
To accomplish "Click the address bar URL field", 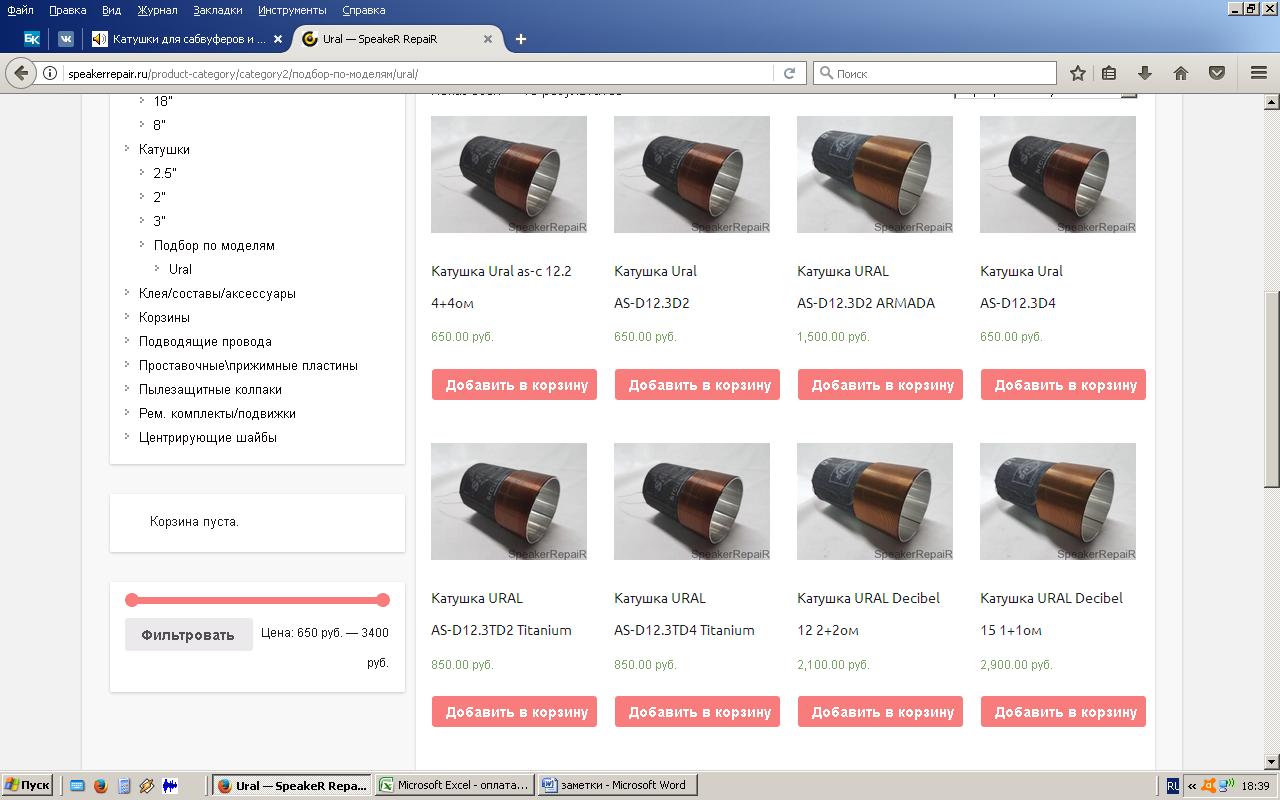I will [x=418, y=73].
